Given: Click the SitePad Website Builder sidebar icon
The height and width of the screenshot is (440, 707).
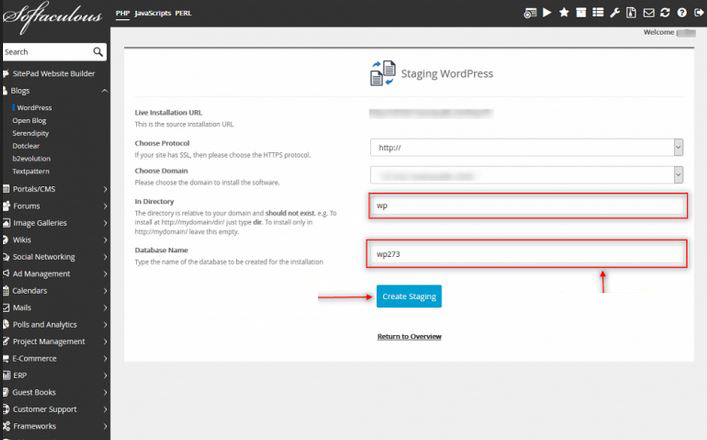Looking at the screenshot, I should (x=5, y=73).
